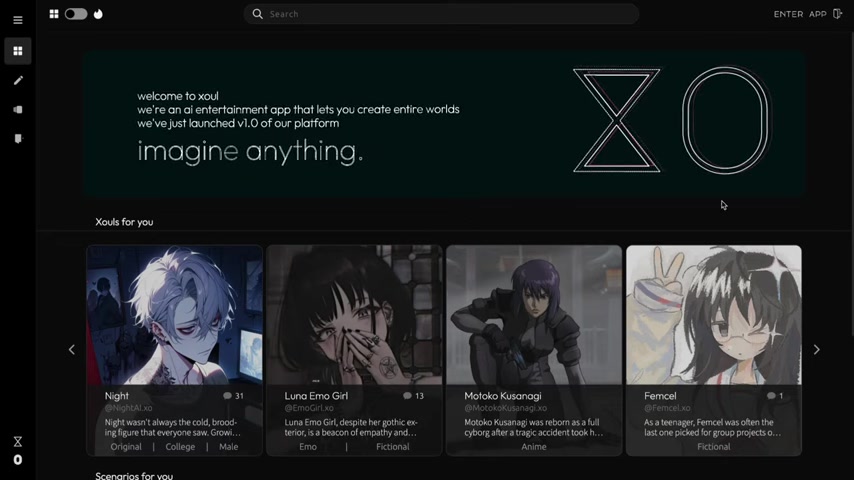Click the pencil create icon in sidebar
The image size is (854, 480).
coord(17,80)
